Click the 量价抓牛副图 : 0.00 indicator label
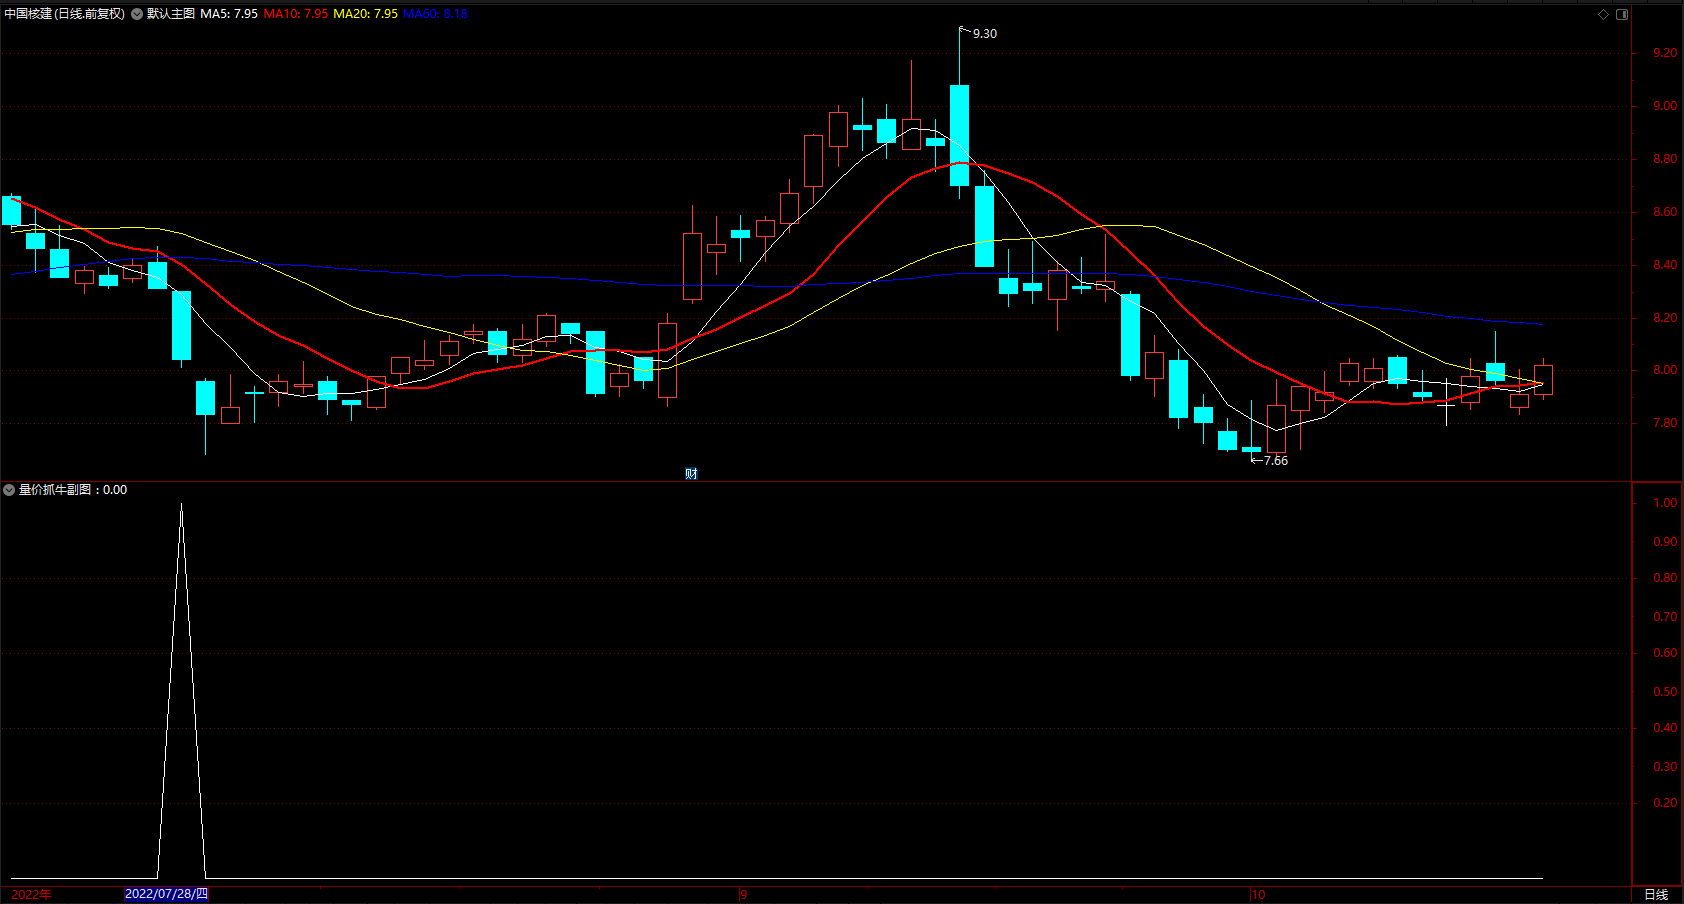1684x904 pixels. point(73,490)
